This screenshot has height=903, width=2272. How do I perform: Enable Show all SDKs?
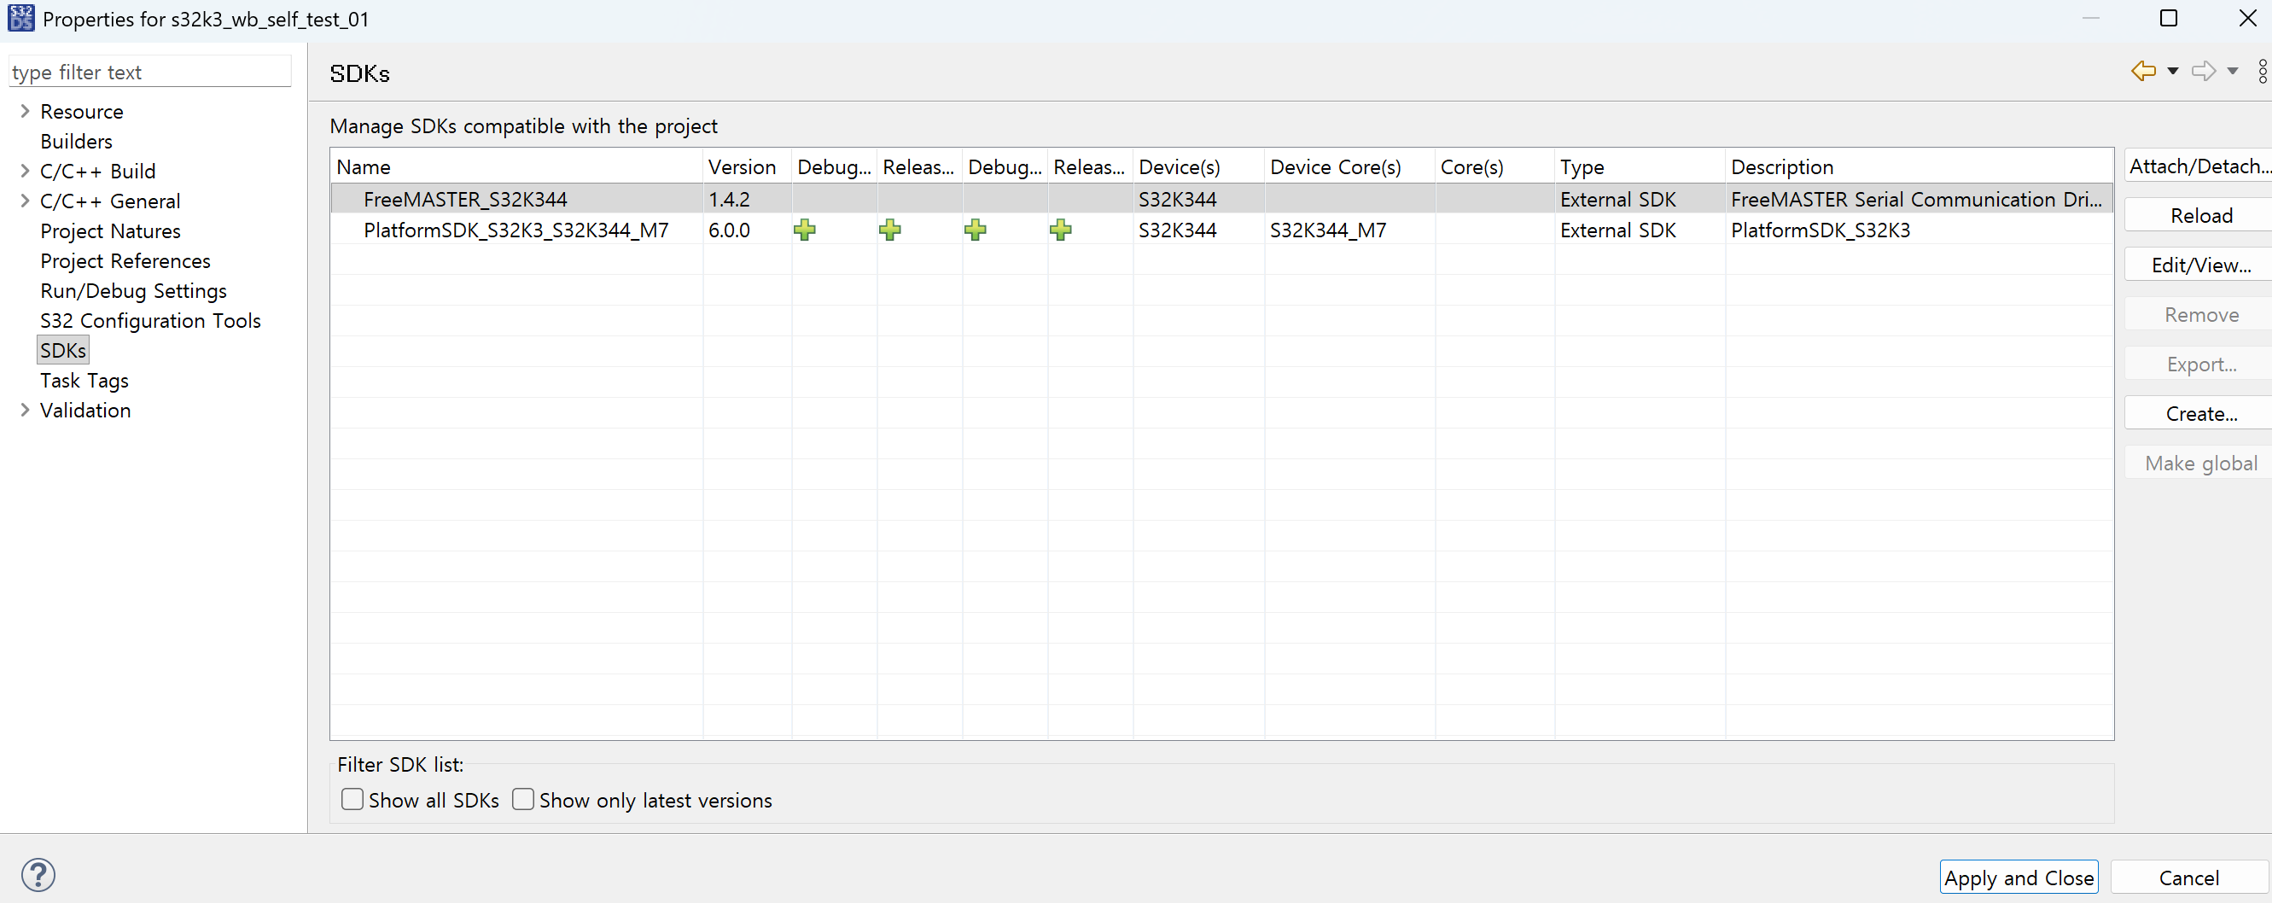coord(352,799)
